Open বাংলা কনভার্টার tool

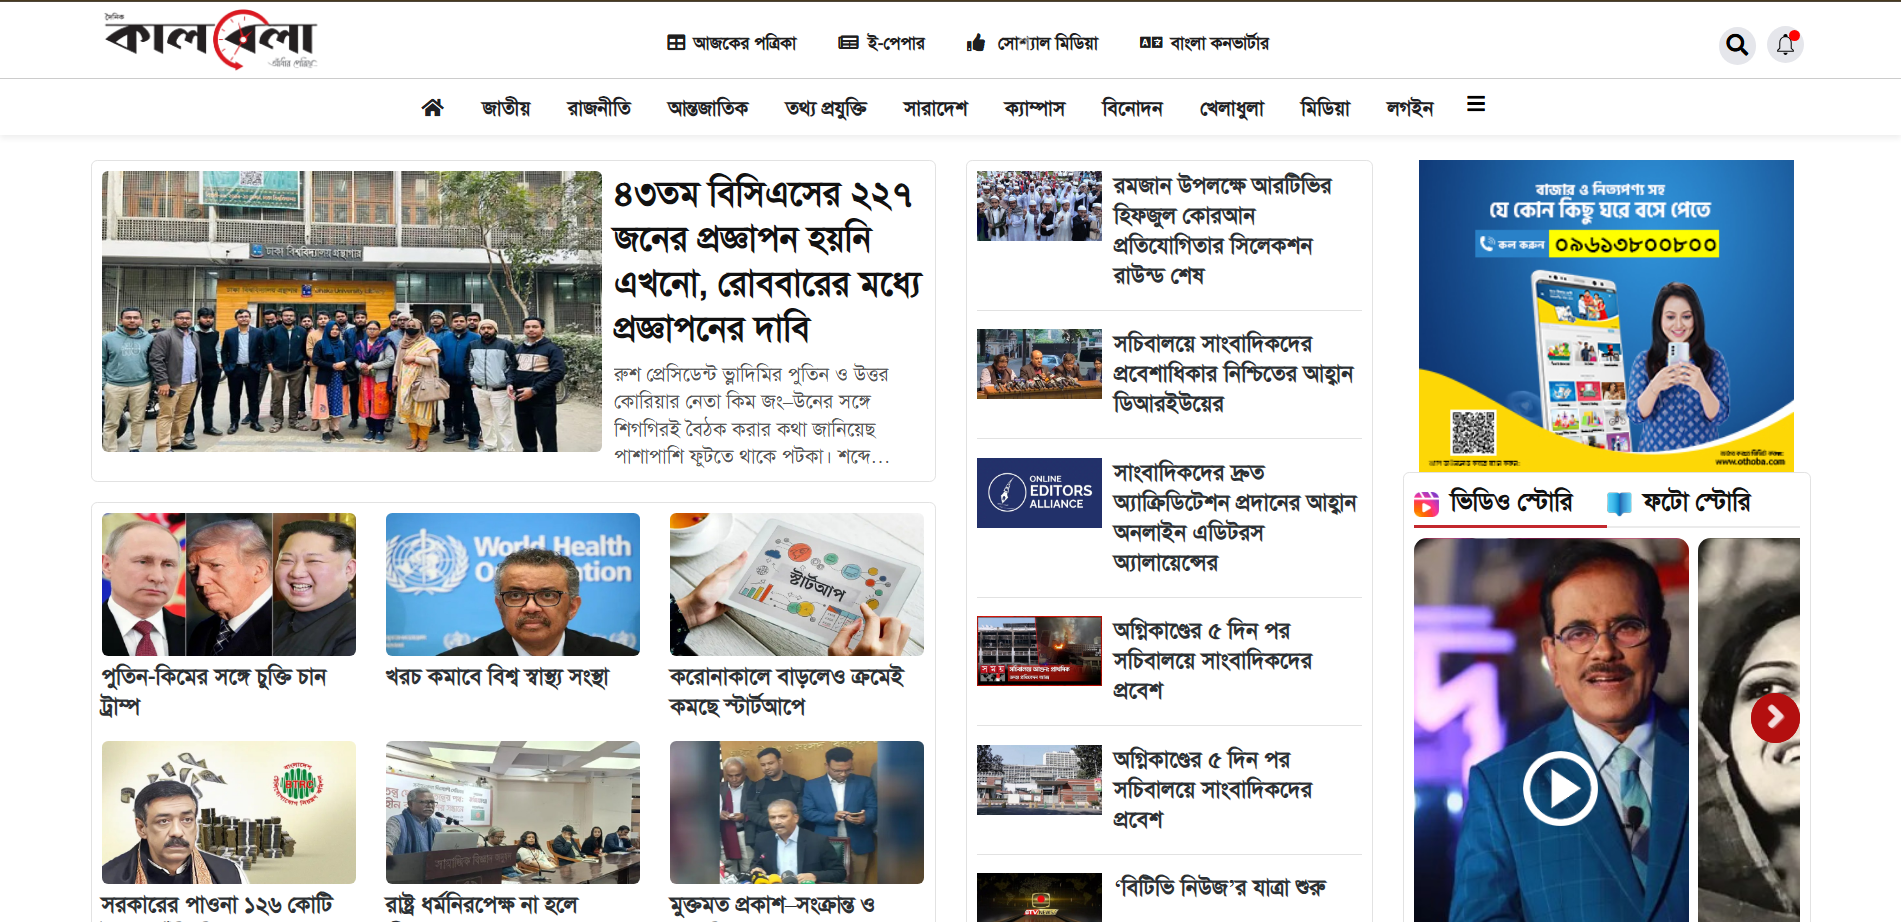tap(1205, 43)
